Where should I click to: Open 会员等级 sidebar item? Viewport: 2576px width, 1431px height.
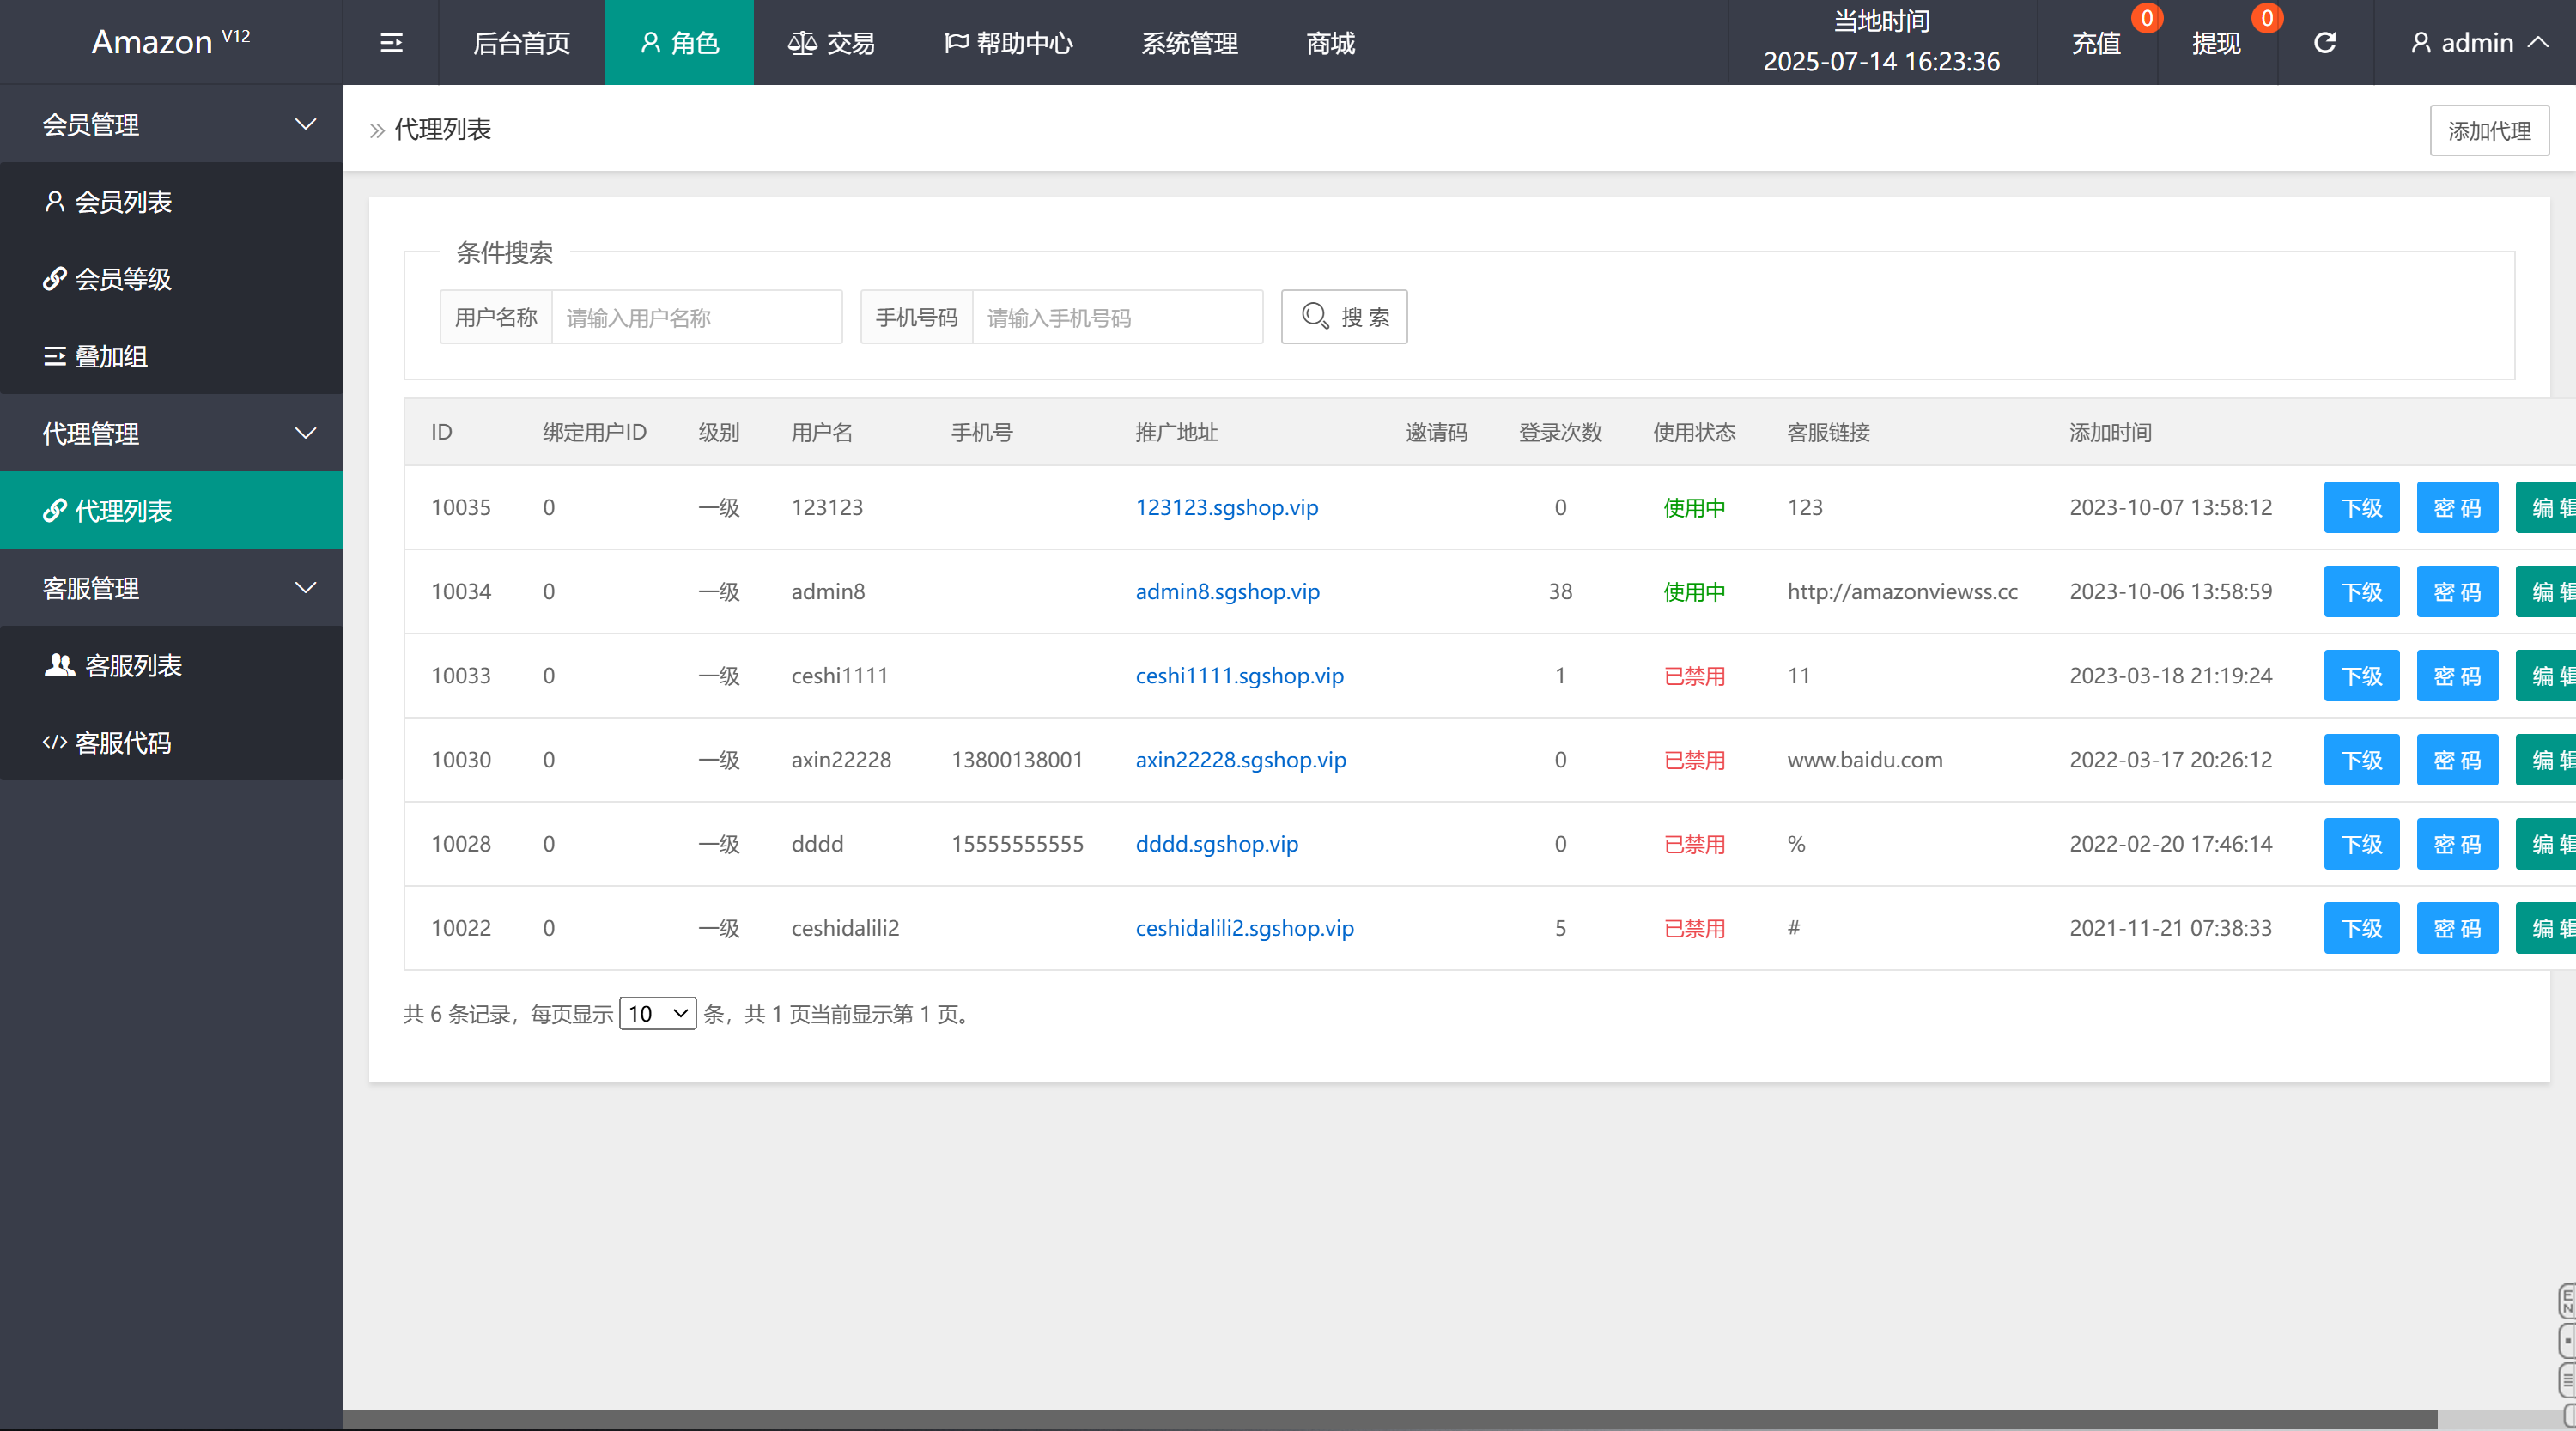[123, 279]
